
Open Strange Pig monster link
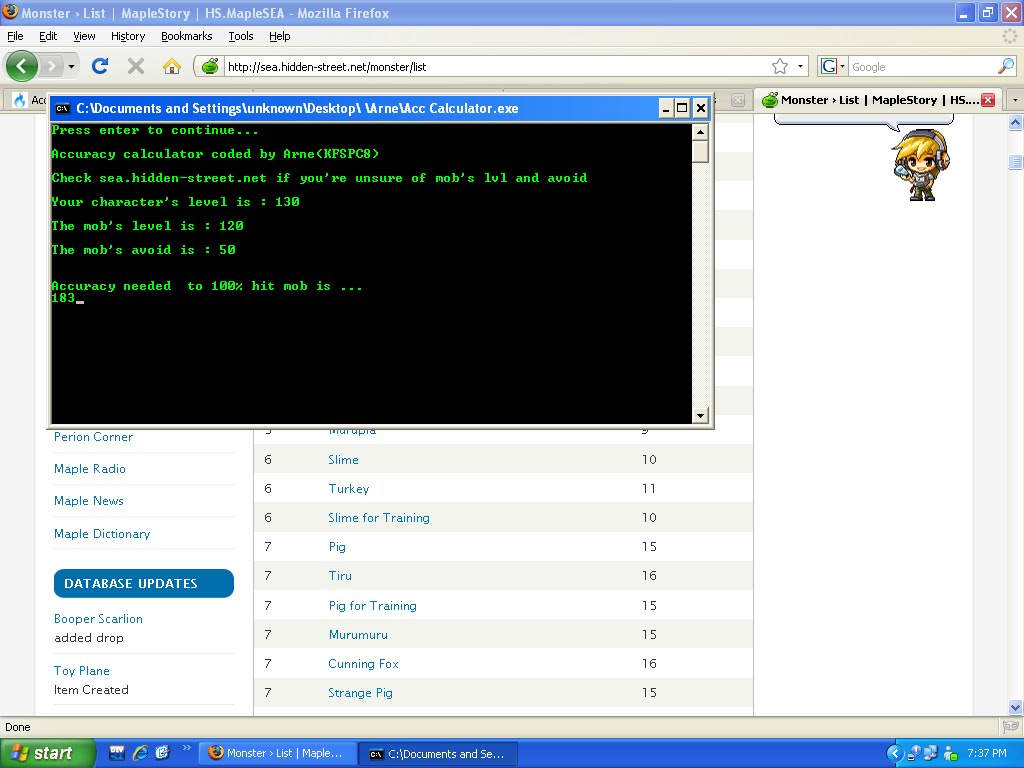coord(360,693)
